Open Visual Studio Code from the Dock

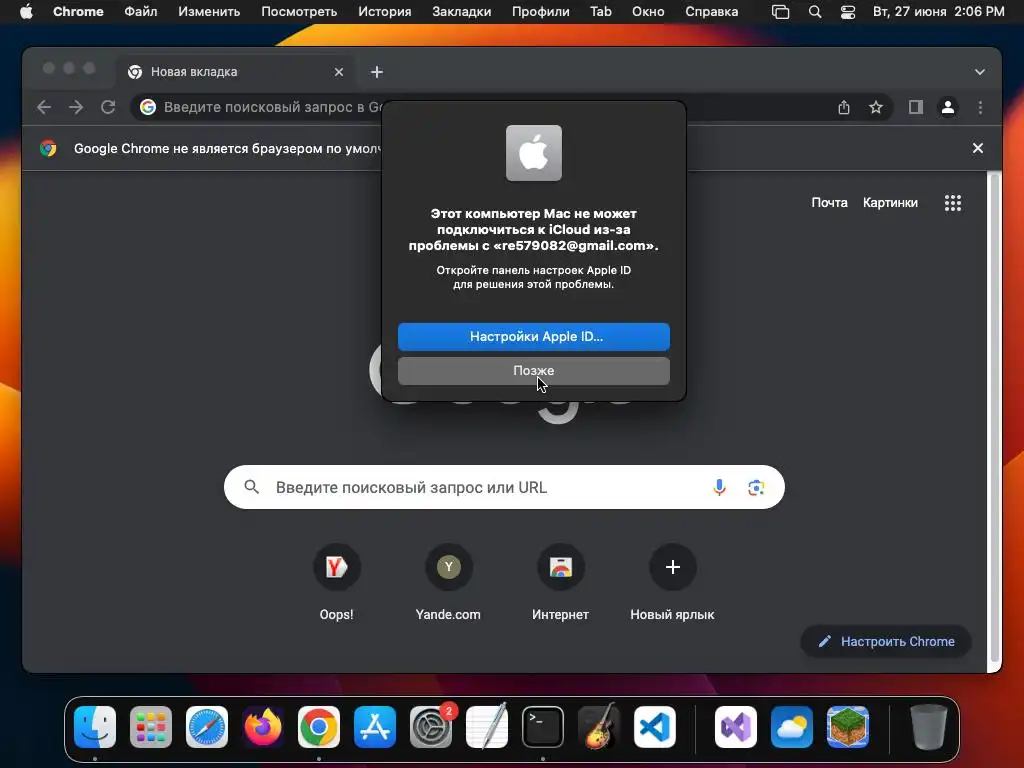pyautogui.click(x=654, y=727)
